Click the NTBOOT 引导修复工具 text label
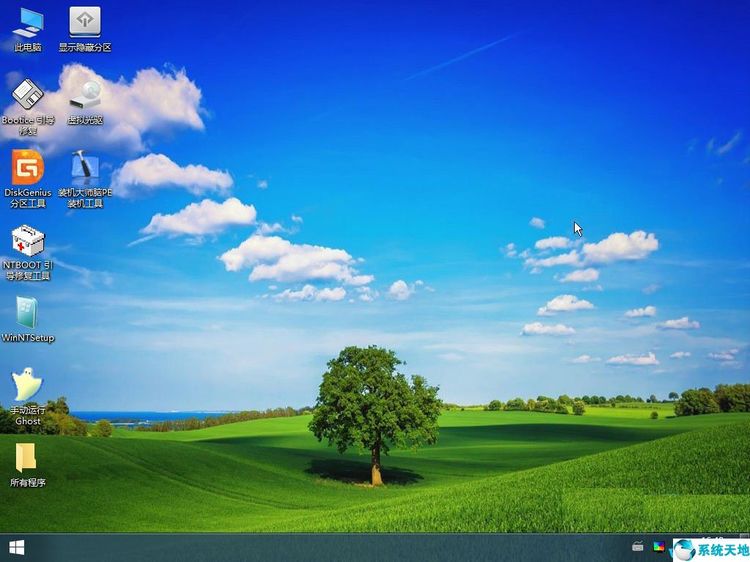The height and width of the screenshot is (562, 750). (28, 270)
